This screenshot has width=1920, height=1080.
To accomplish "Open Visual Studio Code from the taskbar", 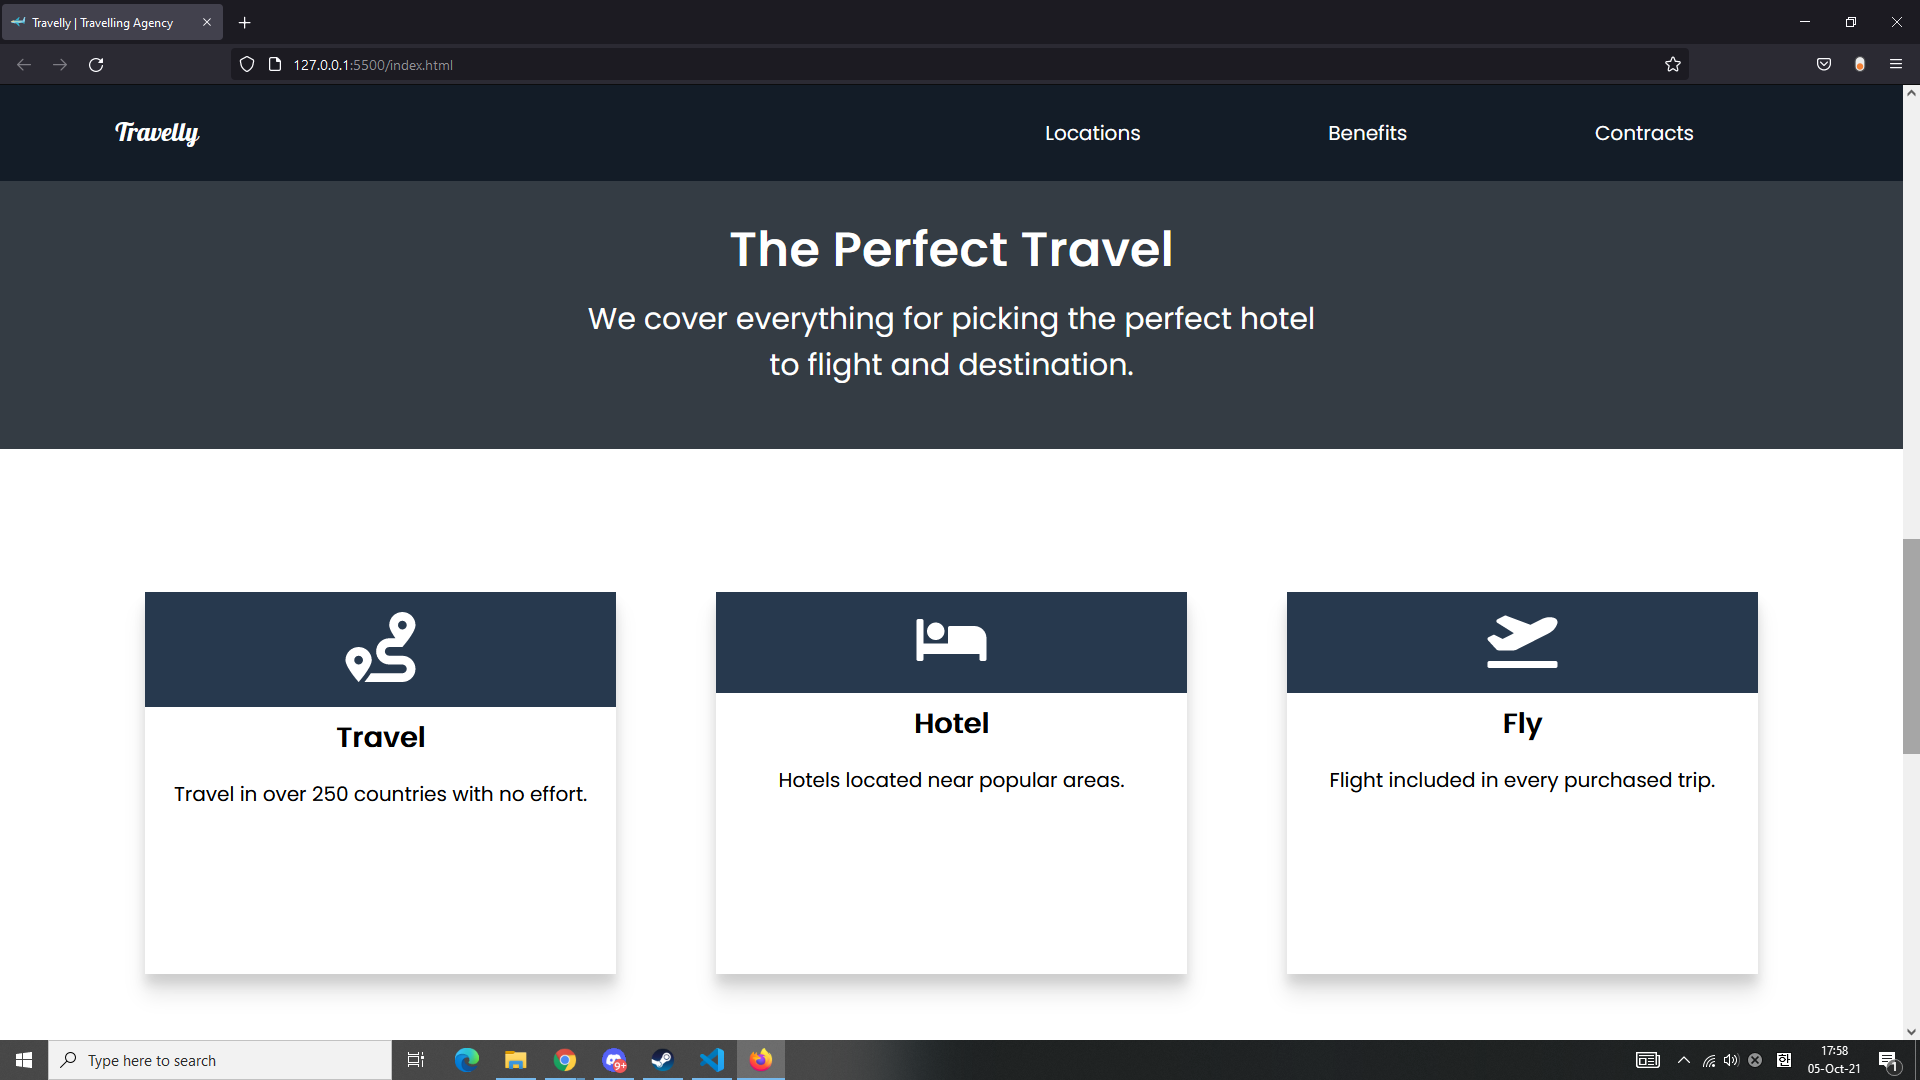I will (711, 1059).
